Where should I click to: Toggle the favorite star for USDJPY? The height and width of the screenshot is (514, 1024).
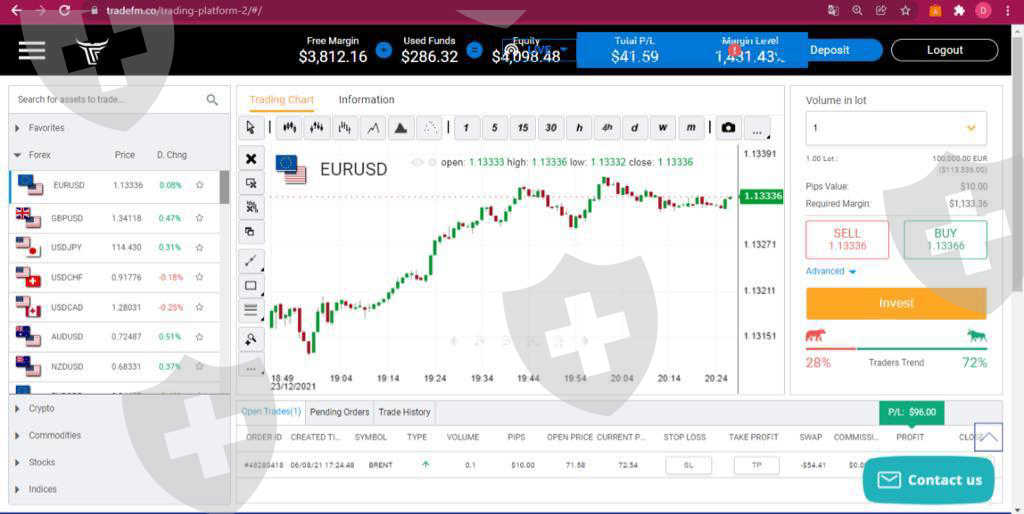pyautogui.click(x=199, y=248)
